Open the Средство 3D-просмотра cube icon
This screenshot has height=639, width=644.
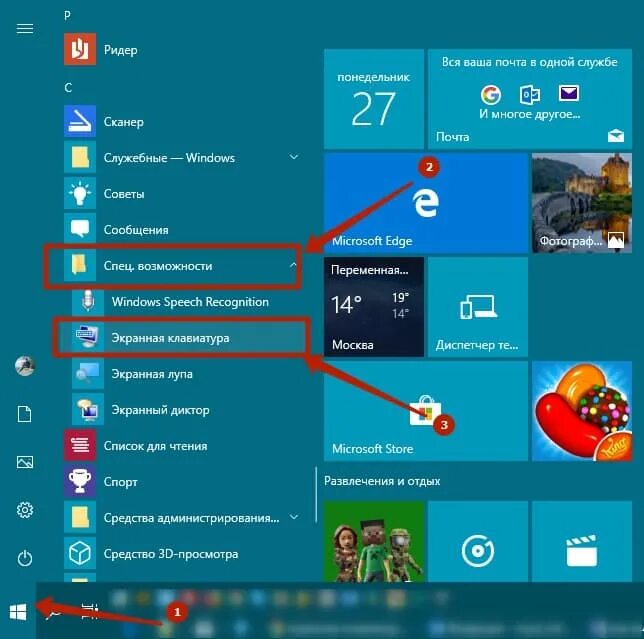coord(80,553)
